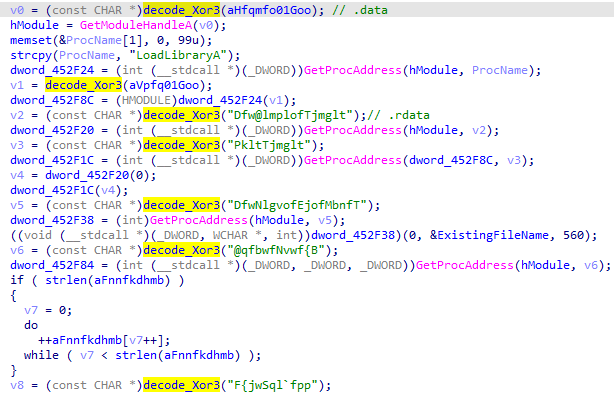Click the 560 constant
Viewport: 614px width, 393px height.
573,235
